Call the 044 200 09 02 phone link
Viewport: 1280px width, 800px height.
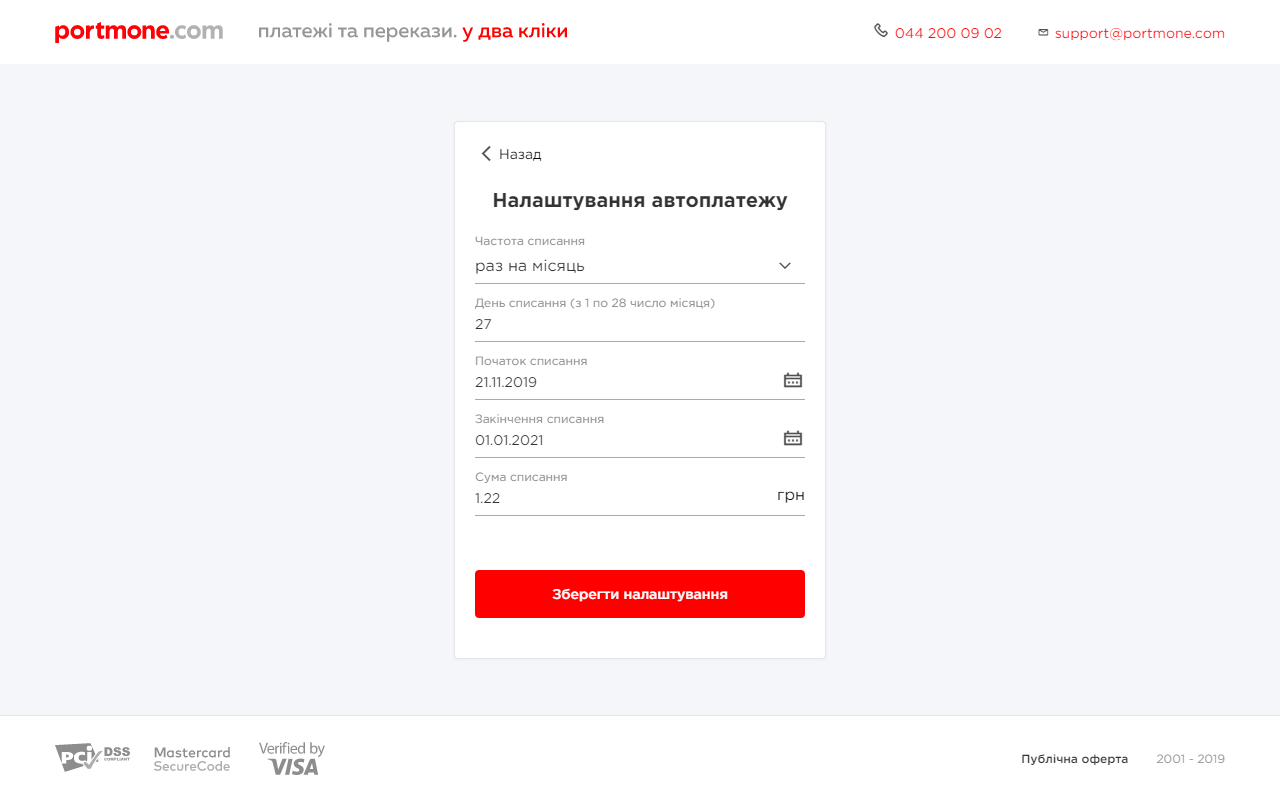(948, 33)
